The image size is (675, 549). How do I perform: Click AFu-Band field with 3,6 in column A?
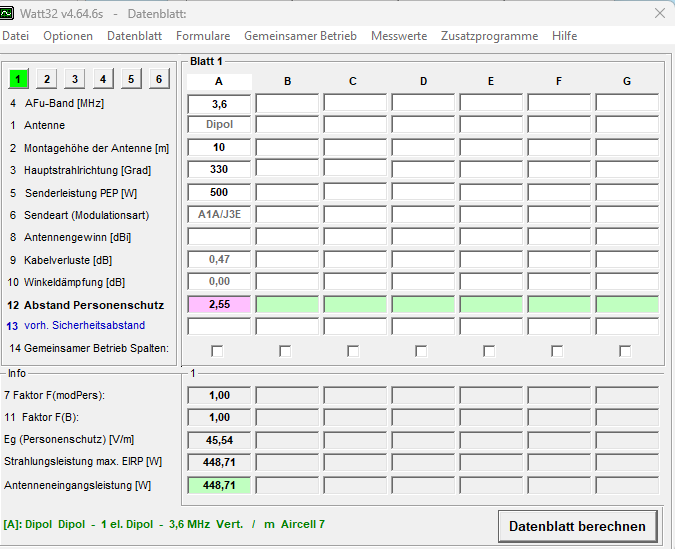(x=219, y=104)
